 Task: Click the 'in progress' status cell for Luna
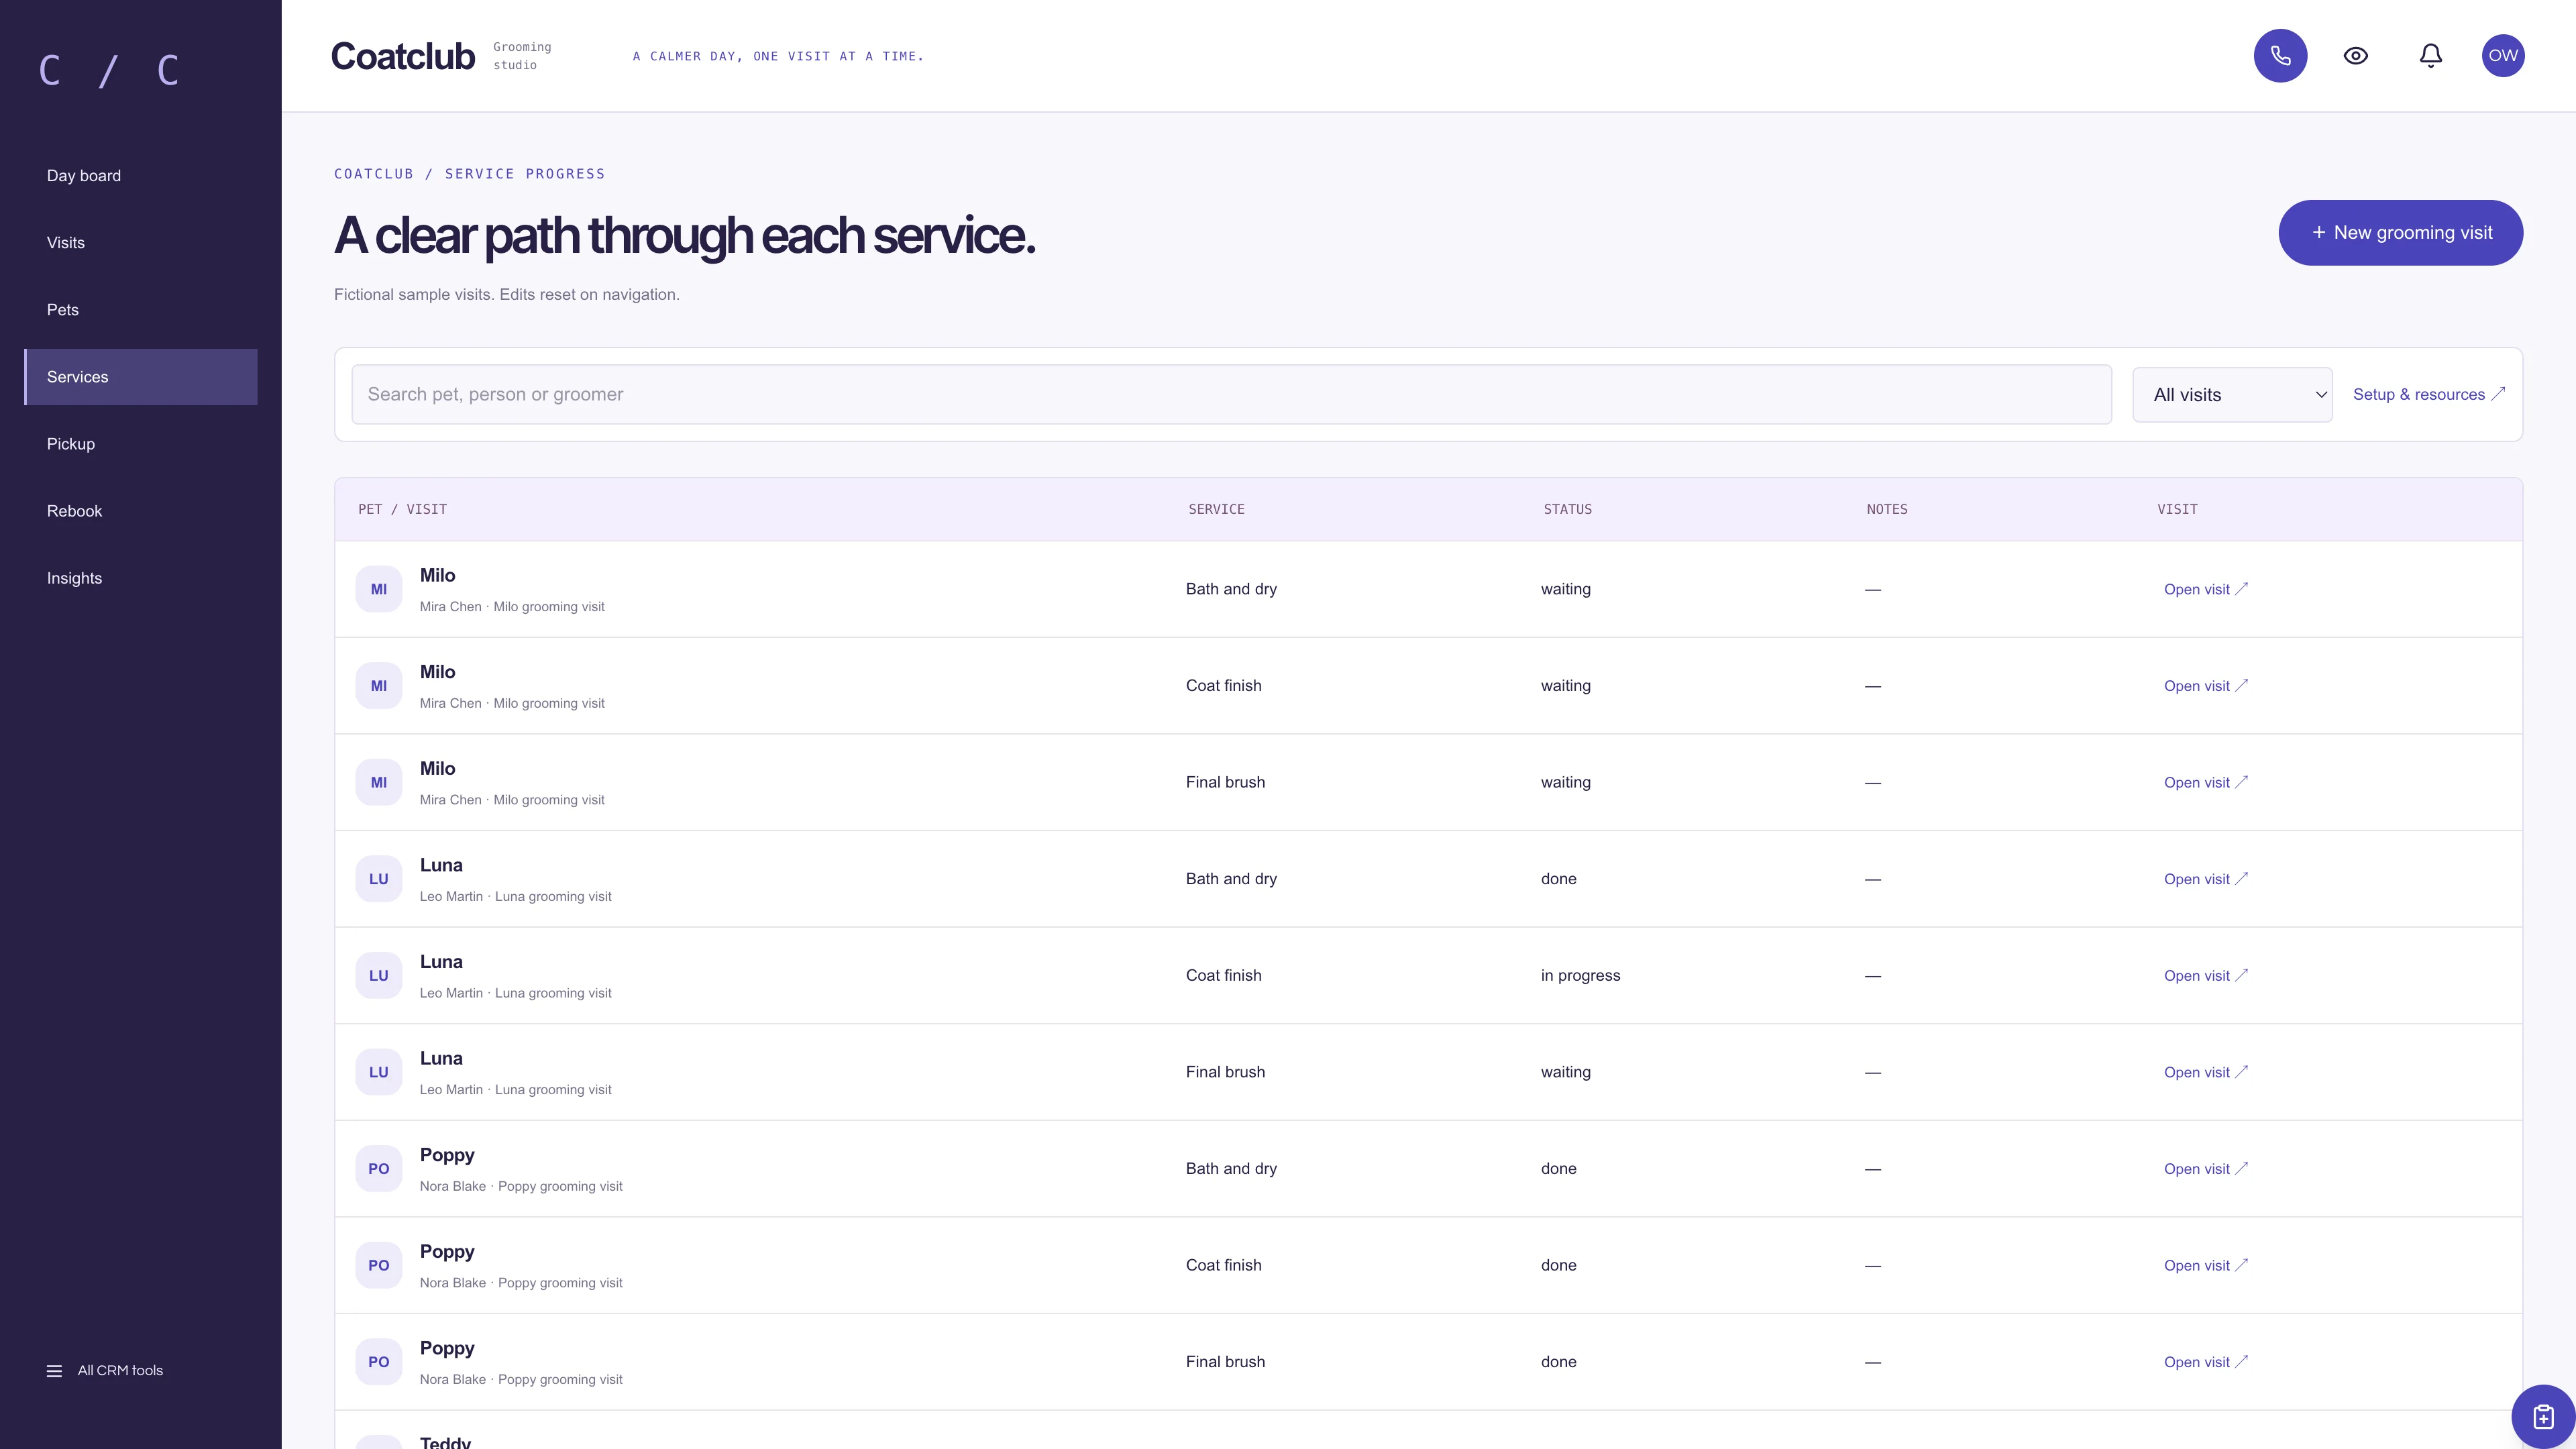coord(1580,975)
